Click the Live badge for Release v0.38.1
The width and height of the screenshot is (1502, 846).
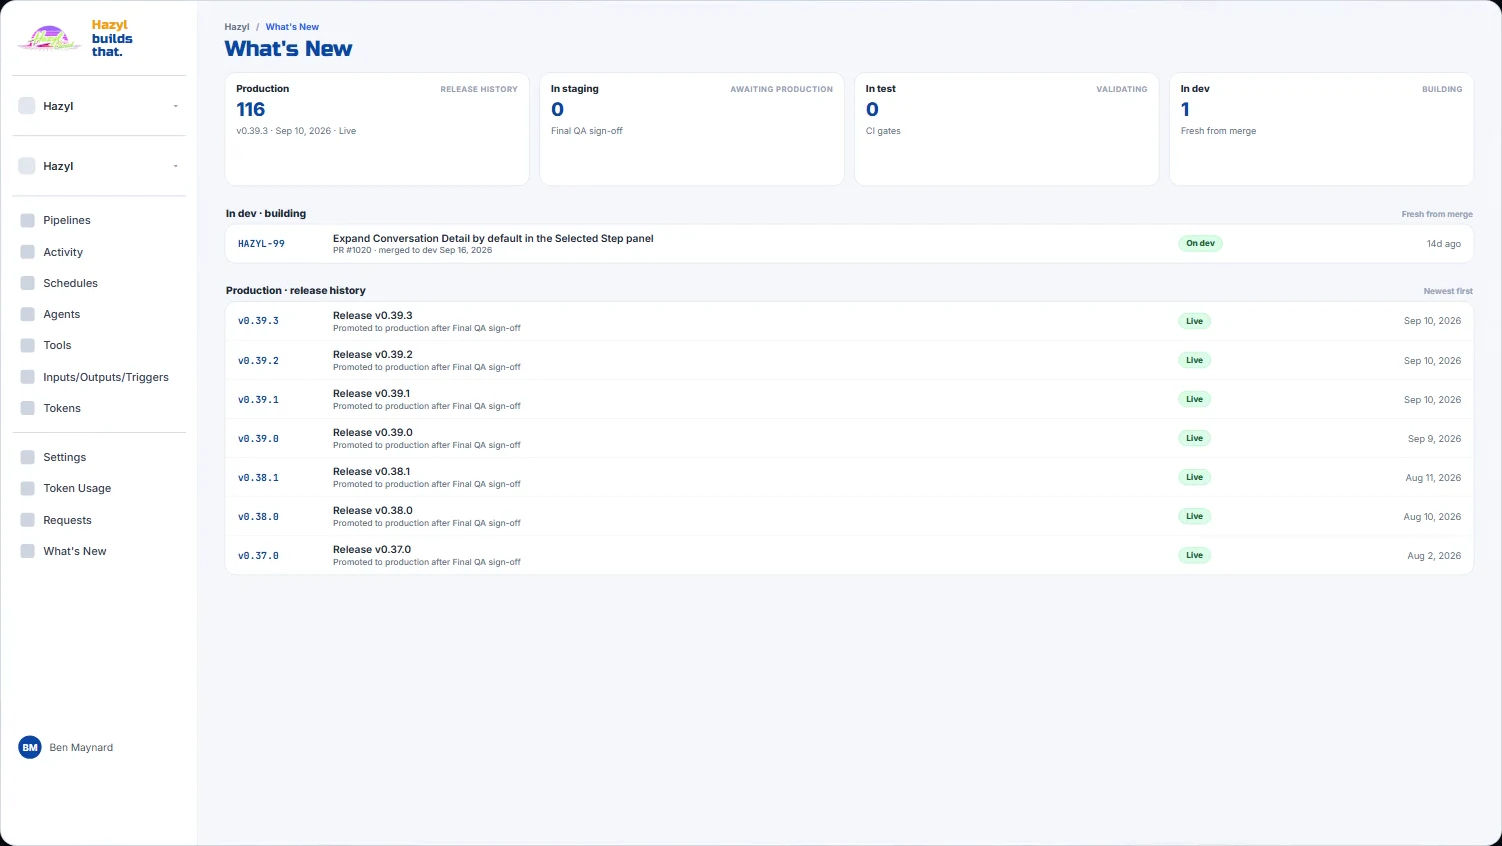[1194, 477]
